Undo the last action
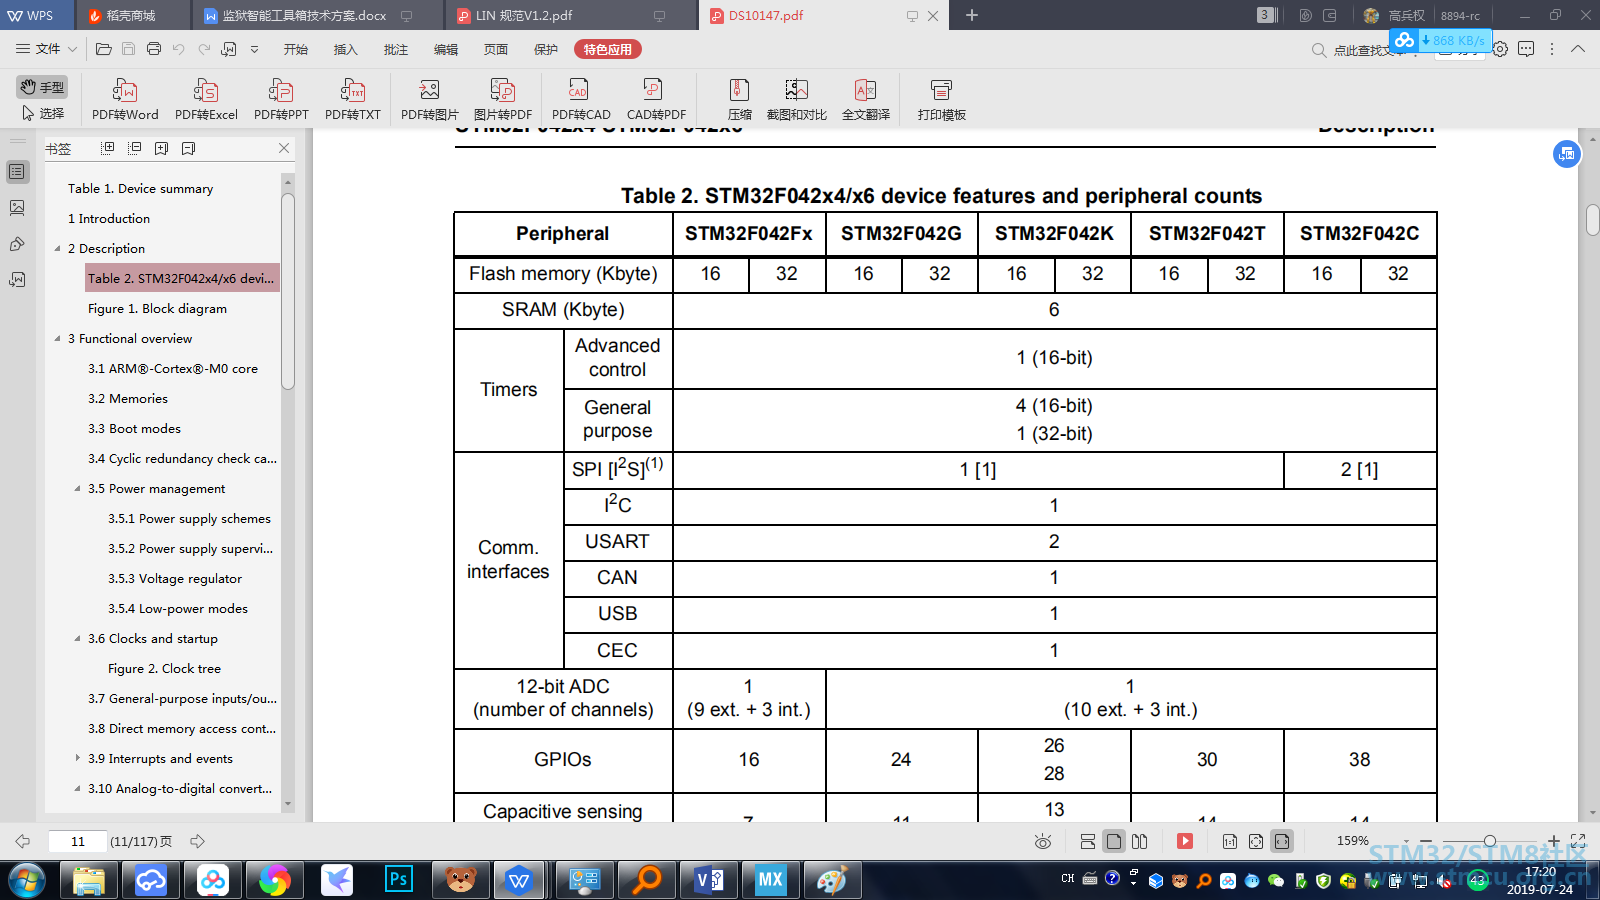 [x=179, y=49]
